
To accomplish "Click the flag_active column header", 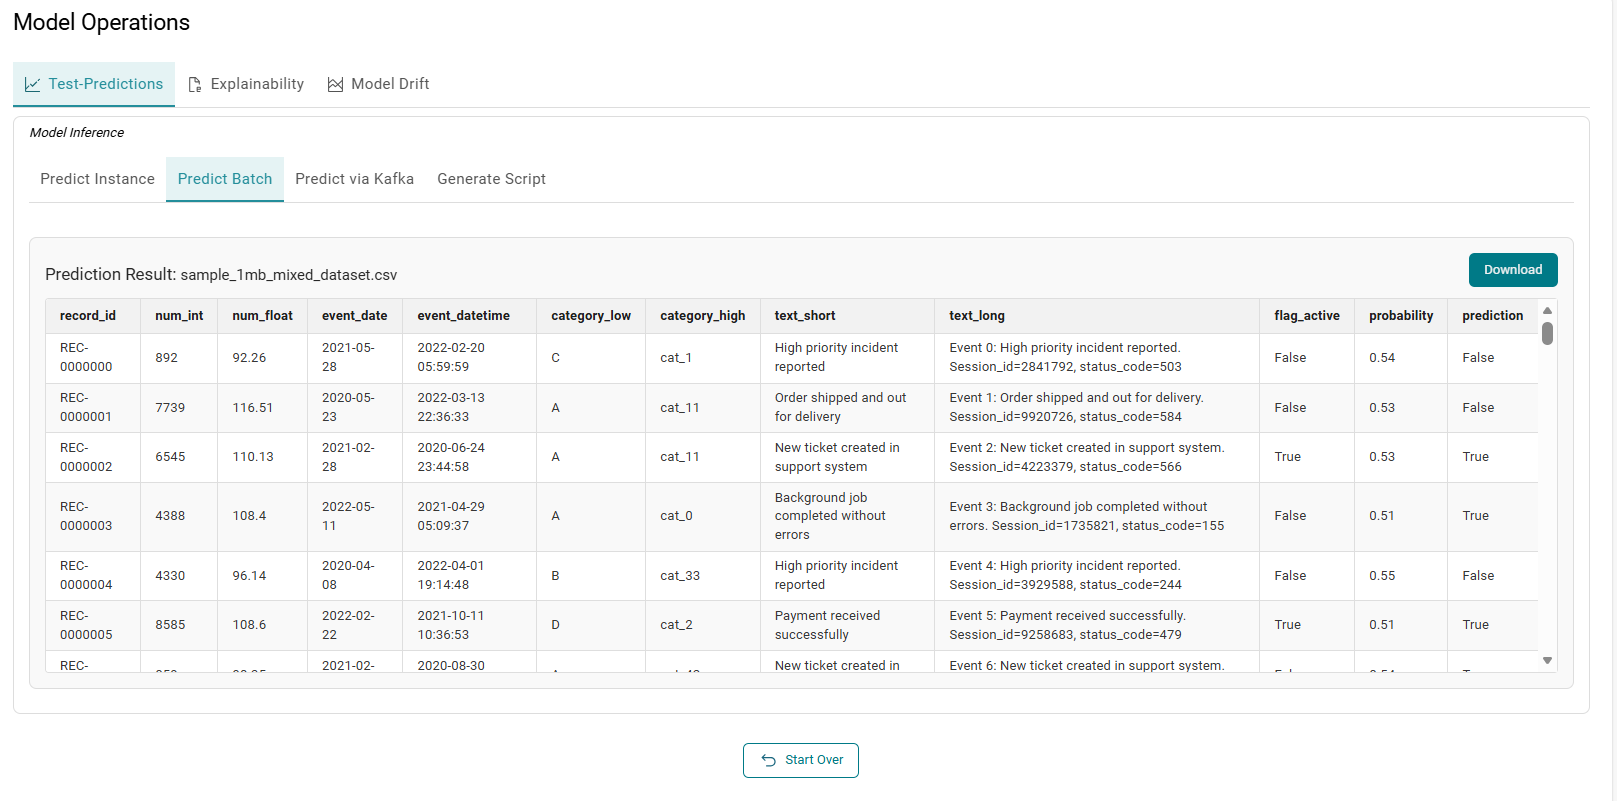I will [1306, 316].
